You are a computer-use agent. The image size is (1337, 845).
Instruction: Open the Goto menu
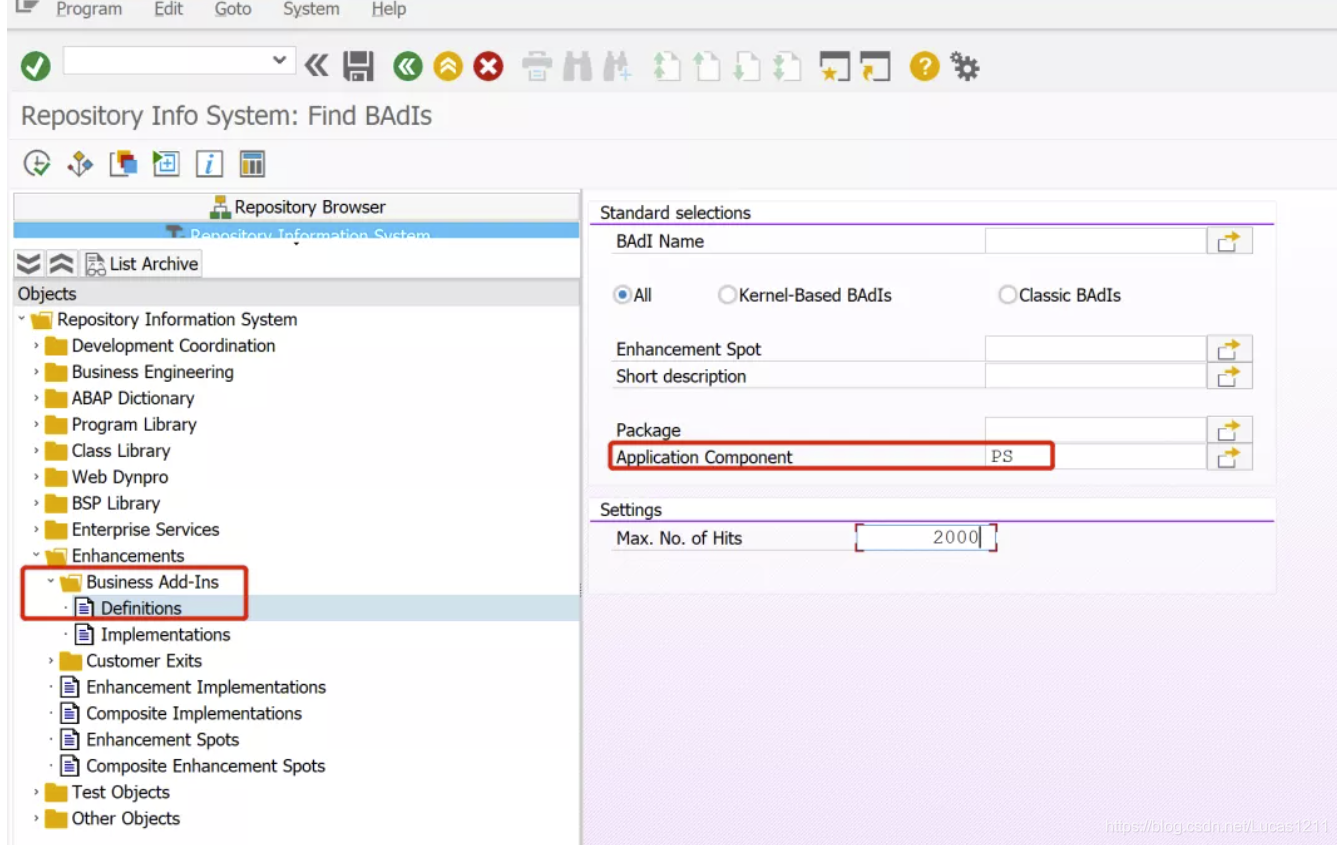tap(233, 9)
